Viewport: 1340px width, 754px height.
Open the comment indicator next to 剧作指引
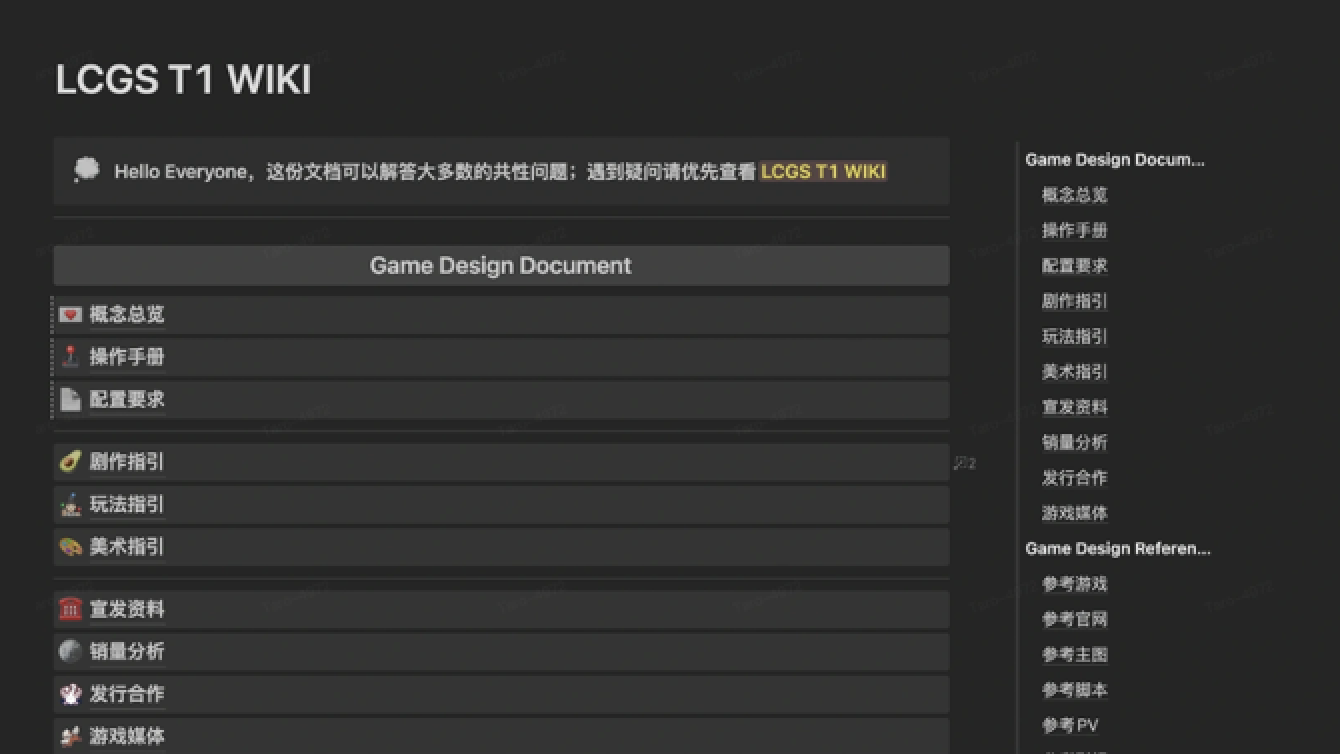tap(964, 463)
